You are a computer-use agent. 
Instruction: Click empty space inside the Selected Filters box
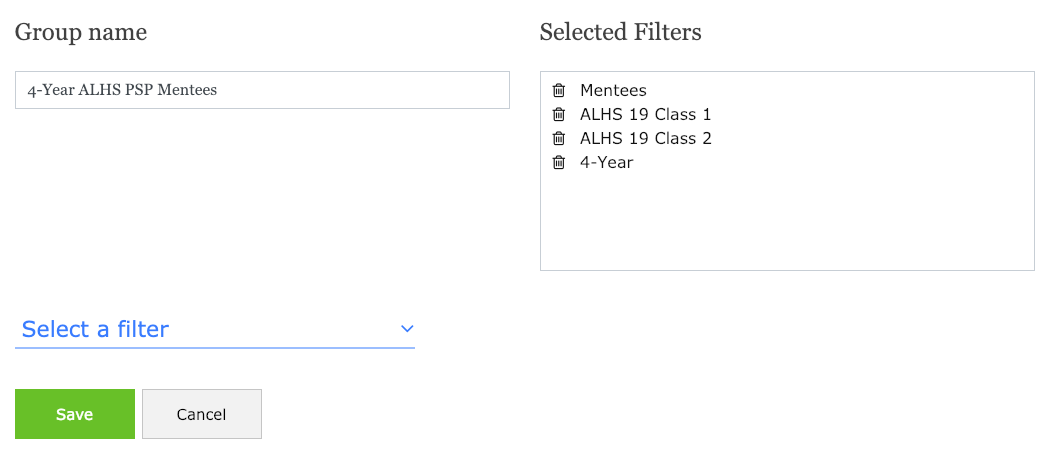786,225
